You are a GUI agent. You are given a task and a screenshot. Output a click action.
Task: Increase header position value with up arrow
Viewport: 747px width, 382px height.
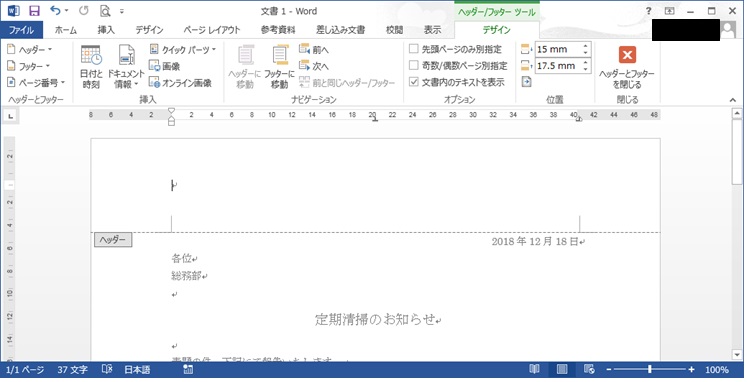point(586,46)
